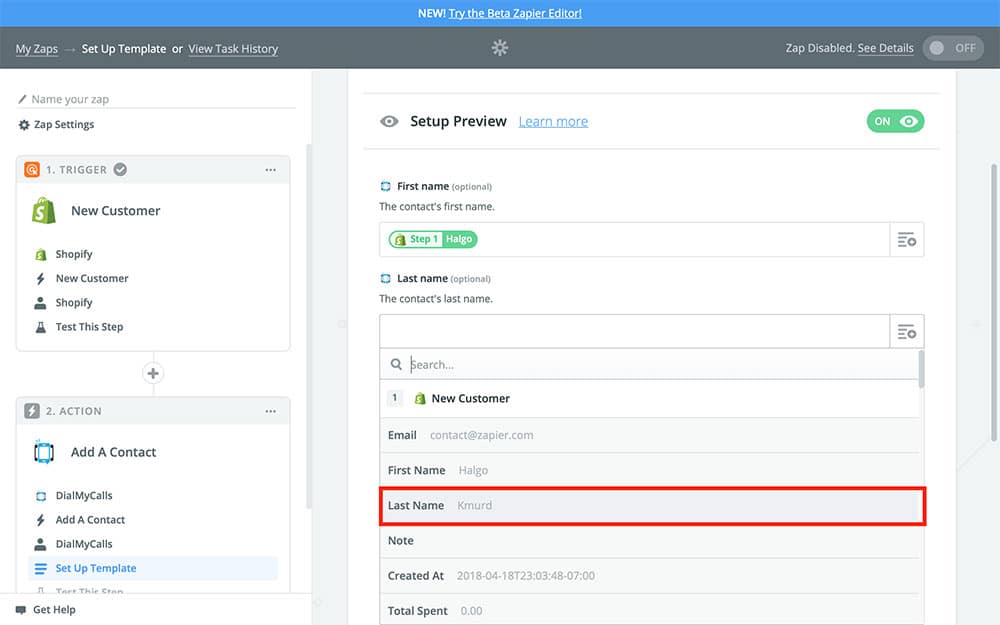1000x625 pixels.
Task: Click the Zapier loading gear icon in header
Action: [500, 48]
